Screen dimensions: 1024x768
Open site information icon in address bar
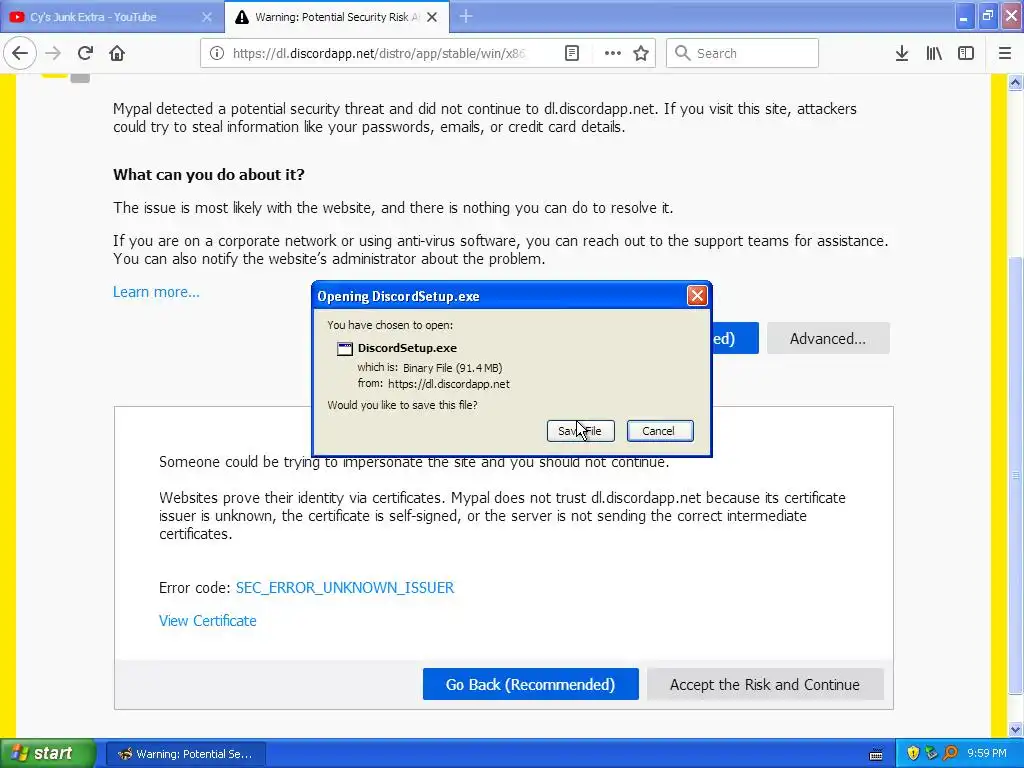(217, 54)
